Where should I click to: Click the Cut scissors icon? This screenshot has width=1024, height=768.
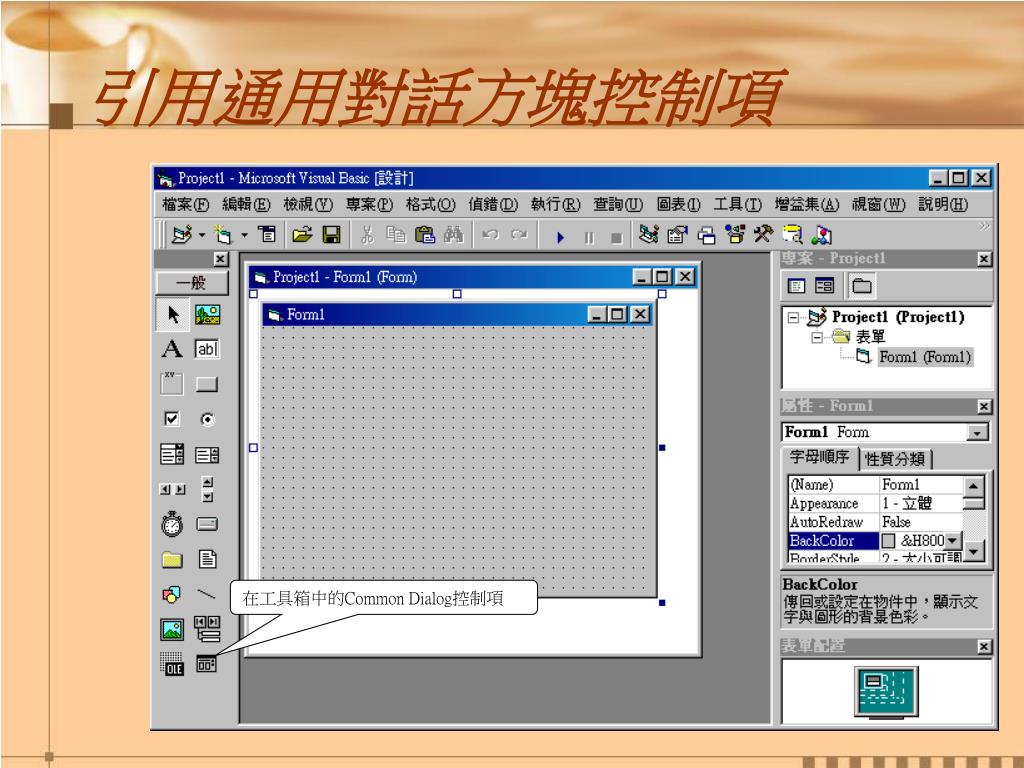(x=367, y=235)
